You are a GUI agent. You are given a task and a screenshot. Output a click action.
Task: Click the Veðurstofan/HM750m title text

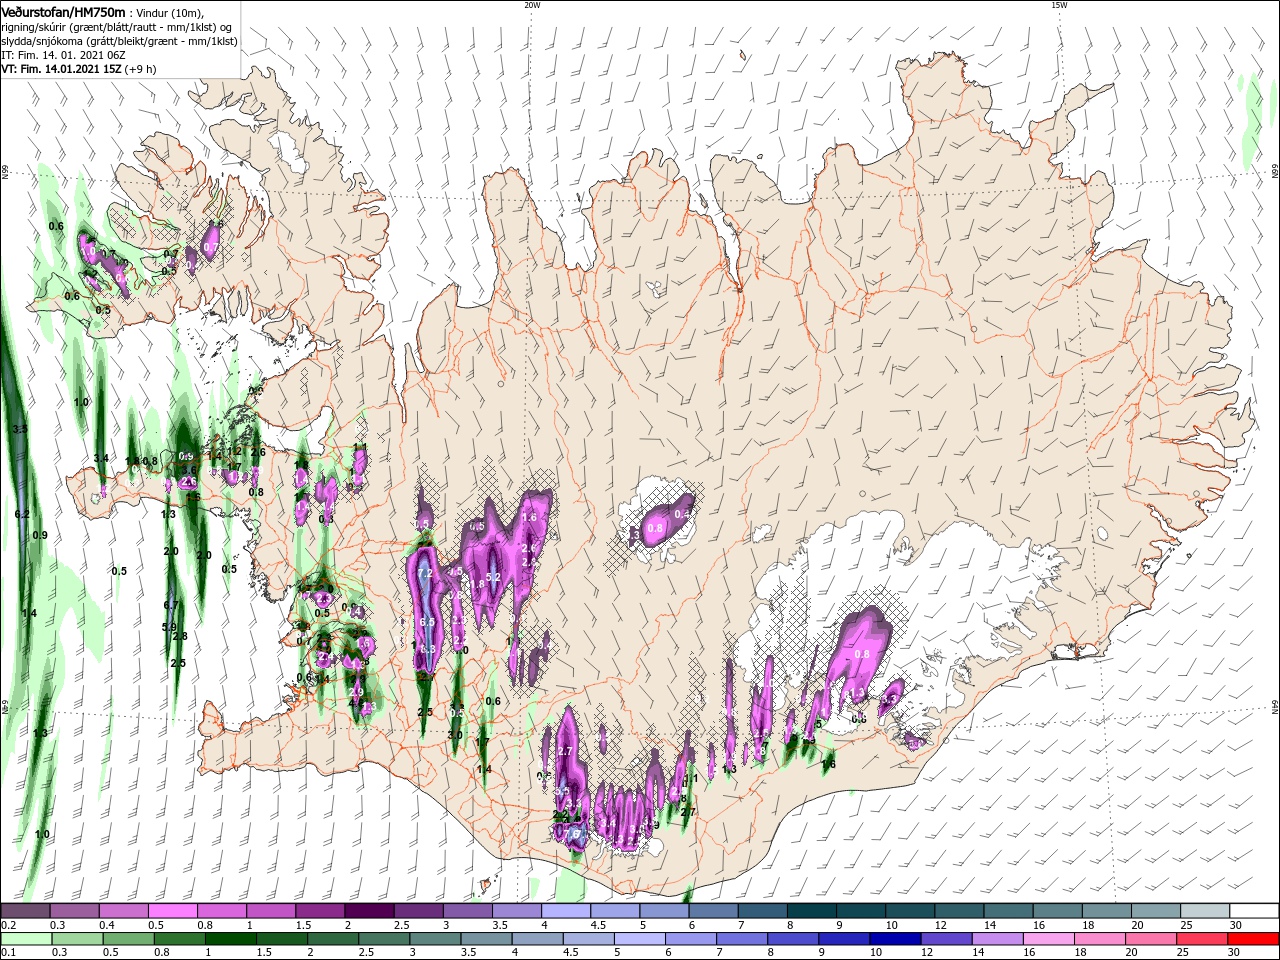(x=63, y=11)
